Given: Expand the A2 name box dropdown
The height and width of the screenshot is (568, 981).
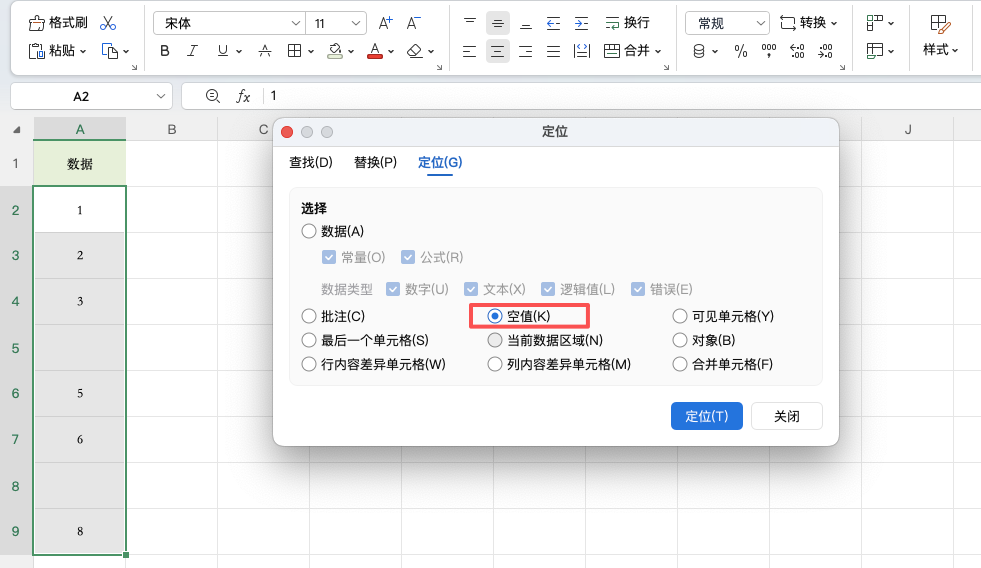Looking at the screenshot, I should pos(161,96).
